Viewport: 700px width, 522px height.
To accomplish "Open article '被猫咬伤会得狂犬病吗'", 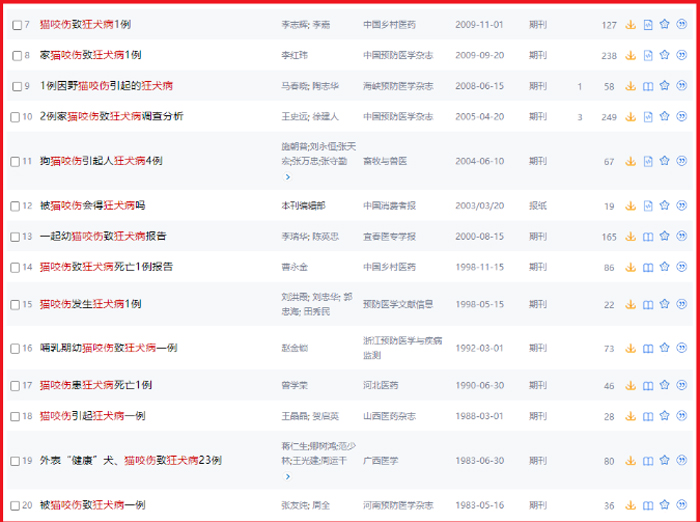I will tap(92, 206).
